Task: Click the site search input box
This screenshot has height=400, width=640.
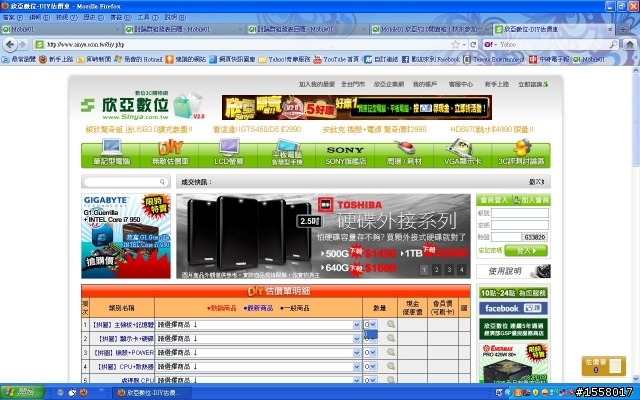Action: pyautogui.click(x=122, y=182)
